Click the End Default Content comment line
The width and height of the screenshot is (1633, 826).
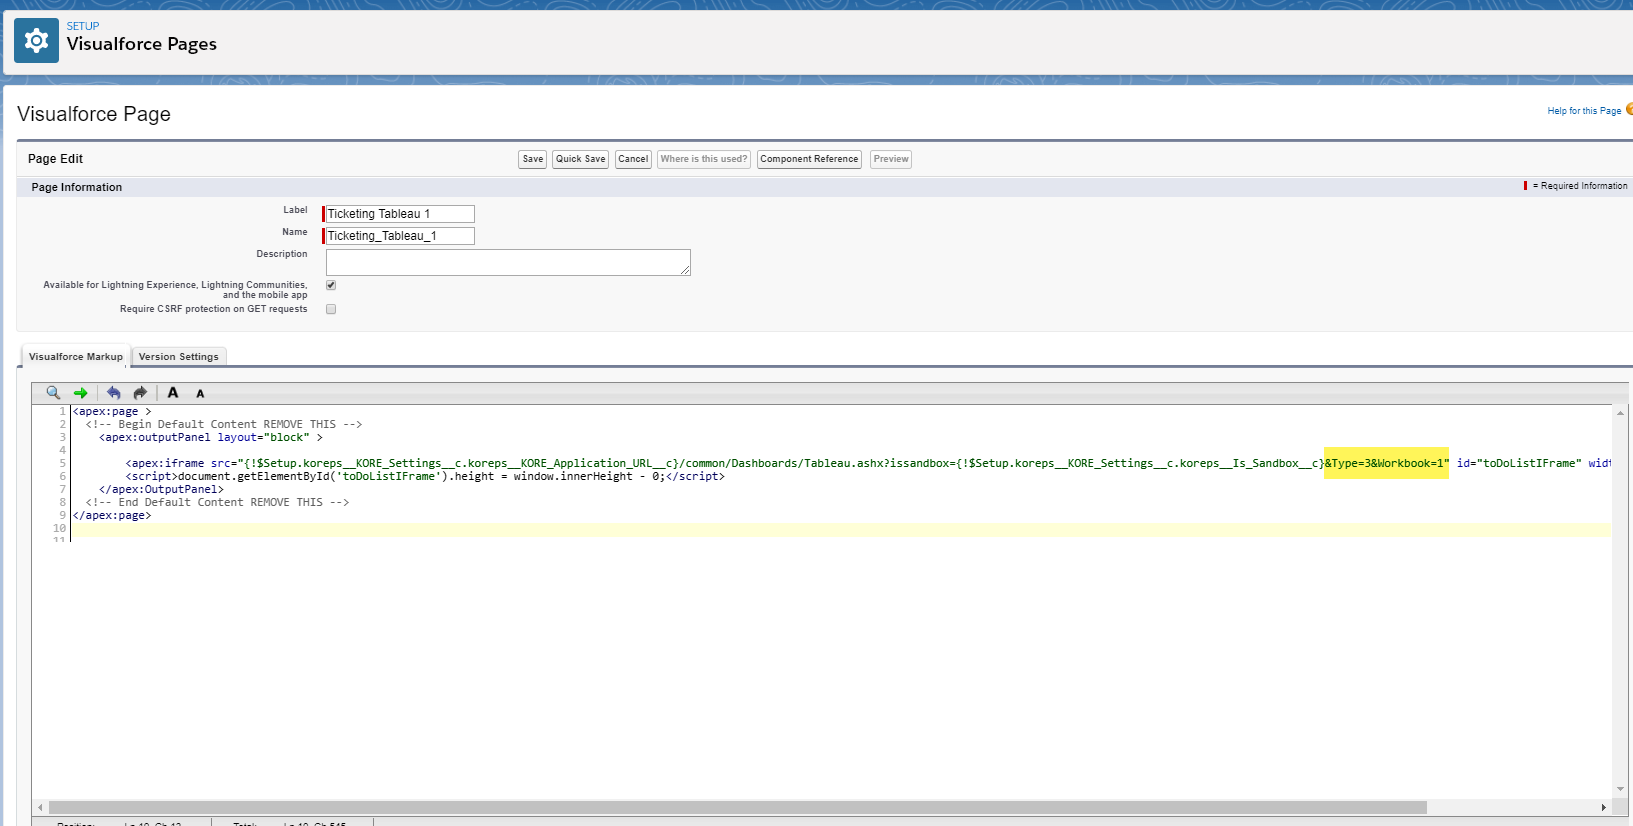pyautogui.click(x=217, y=502)
